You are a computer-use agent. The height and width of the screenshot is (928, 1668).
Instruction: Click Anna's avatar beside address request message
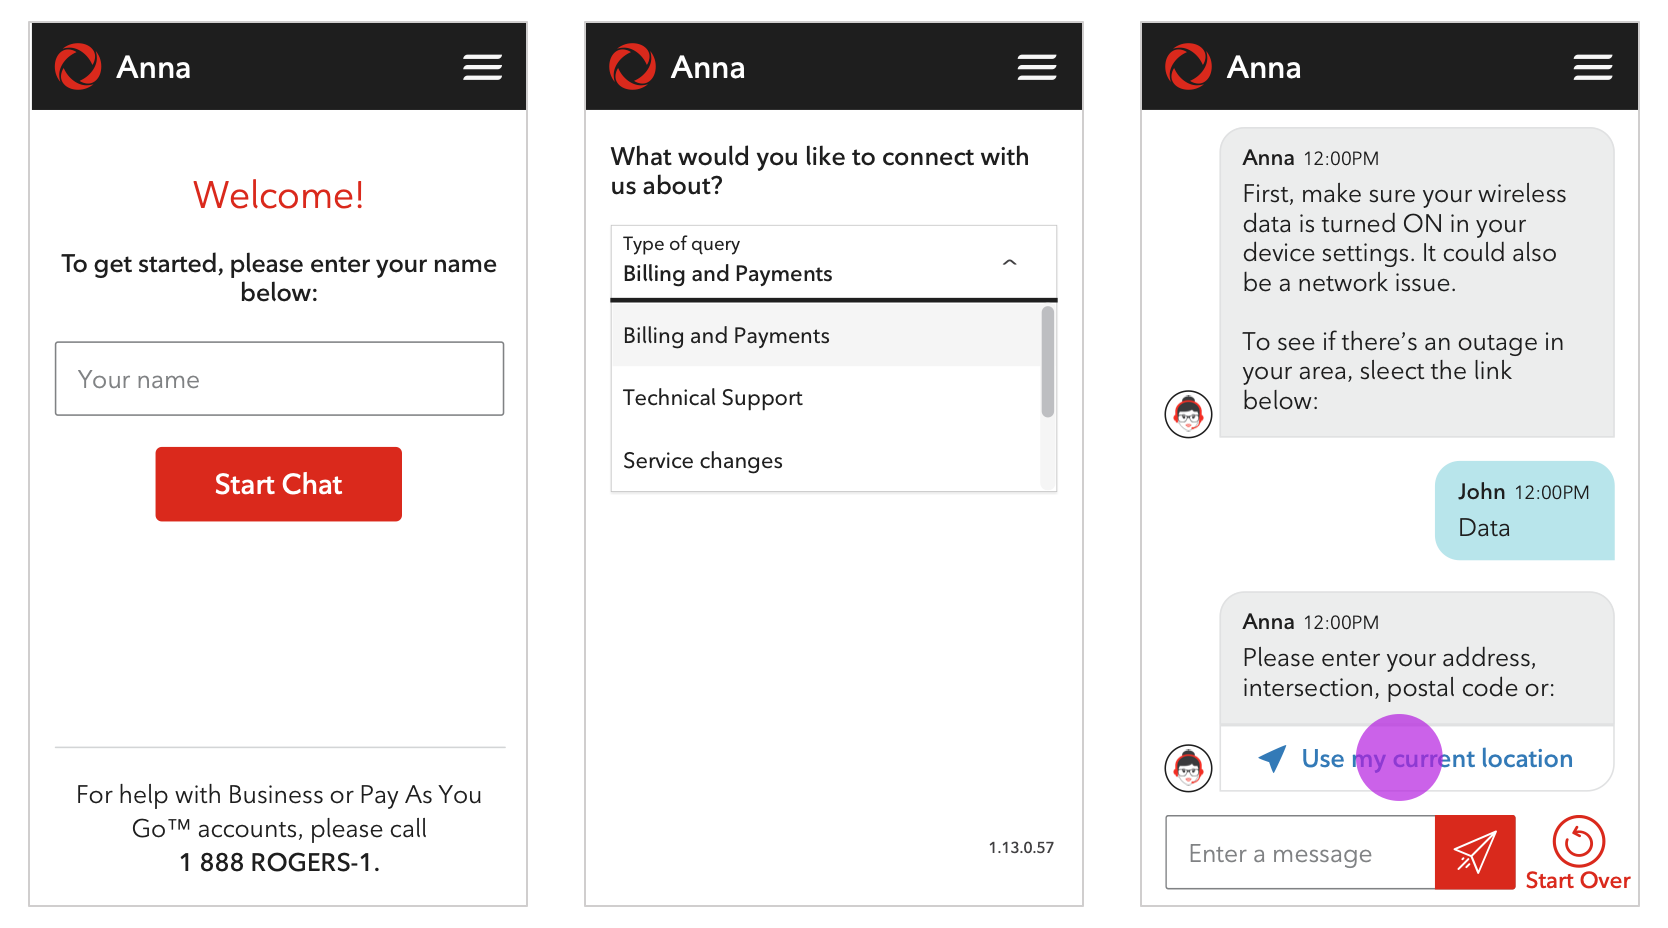click(x=1188, y=768)
